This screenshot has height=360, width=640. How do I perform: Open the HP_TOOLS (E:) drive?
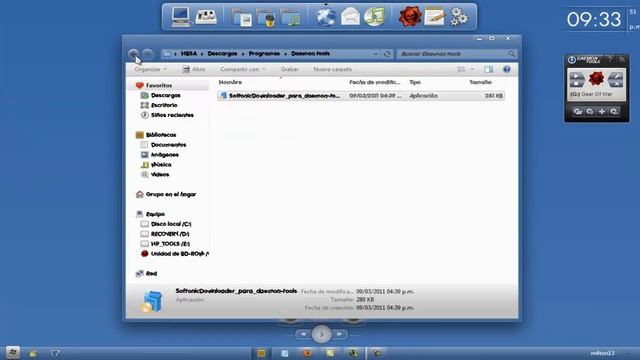point(170,244)
